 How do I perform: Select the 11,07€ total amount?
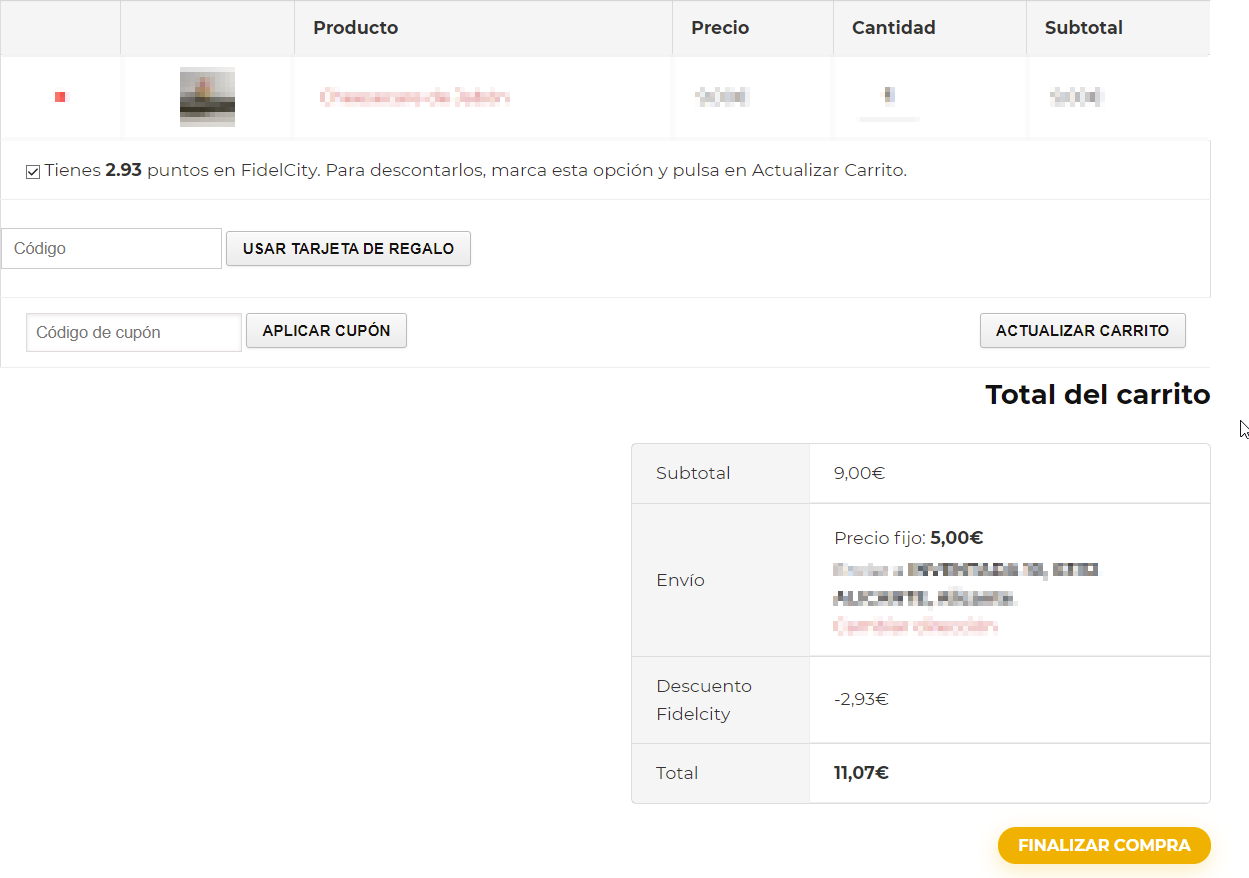point(861,773)
